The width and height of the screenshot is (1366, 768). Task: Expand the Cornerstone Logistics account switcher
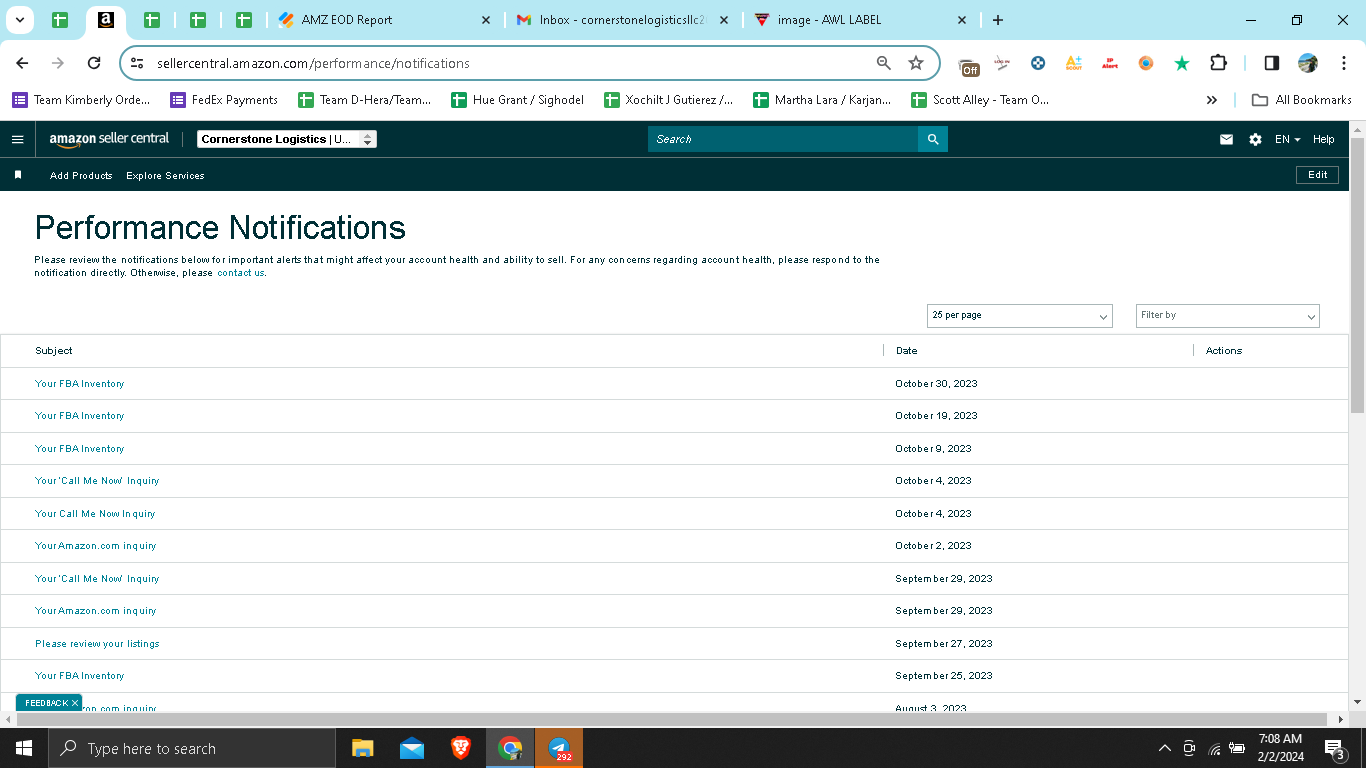[286, 139]
